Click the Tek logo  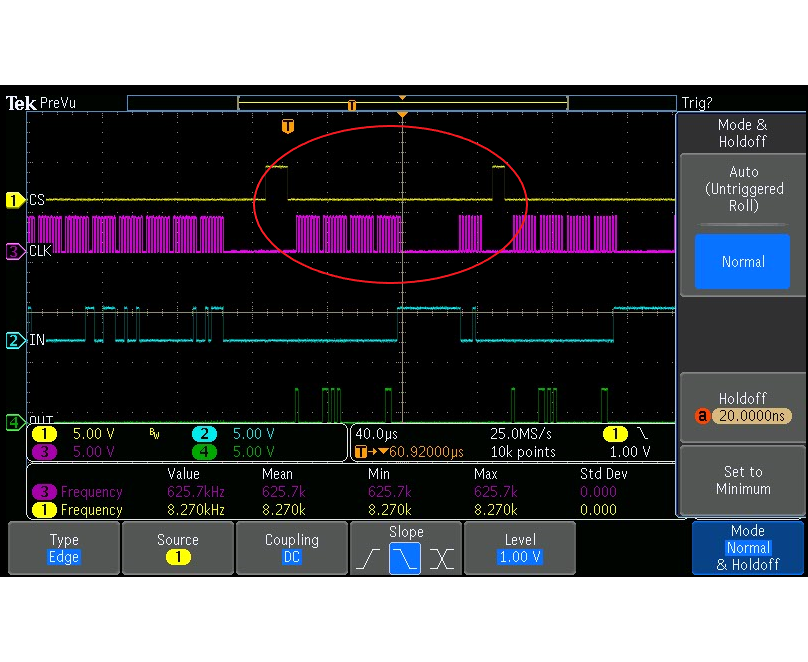pos(22,102)
